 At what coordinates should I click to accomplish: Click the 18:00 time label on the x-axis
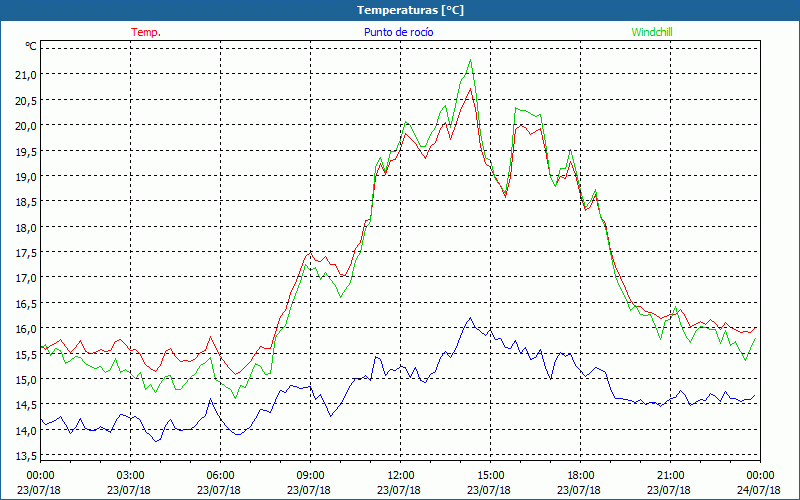tap(581, 475)
